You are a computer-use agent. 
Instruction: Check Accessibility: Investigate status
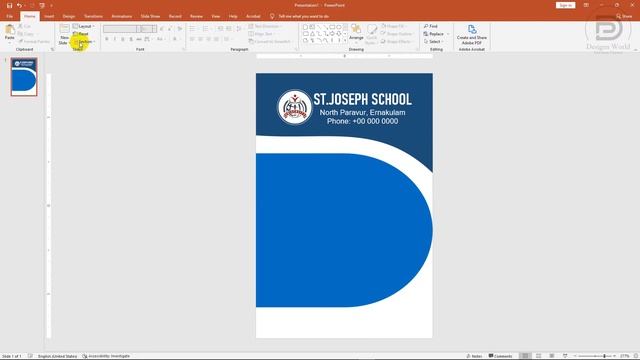pyautogui.click(x=106, y=356)
